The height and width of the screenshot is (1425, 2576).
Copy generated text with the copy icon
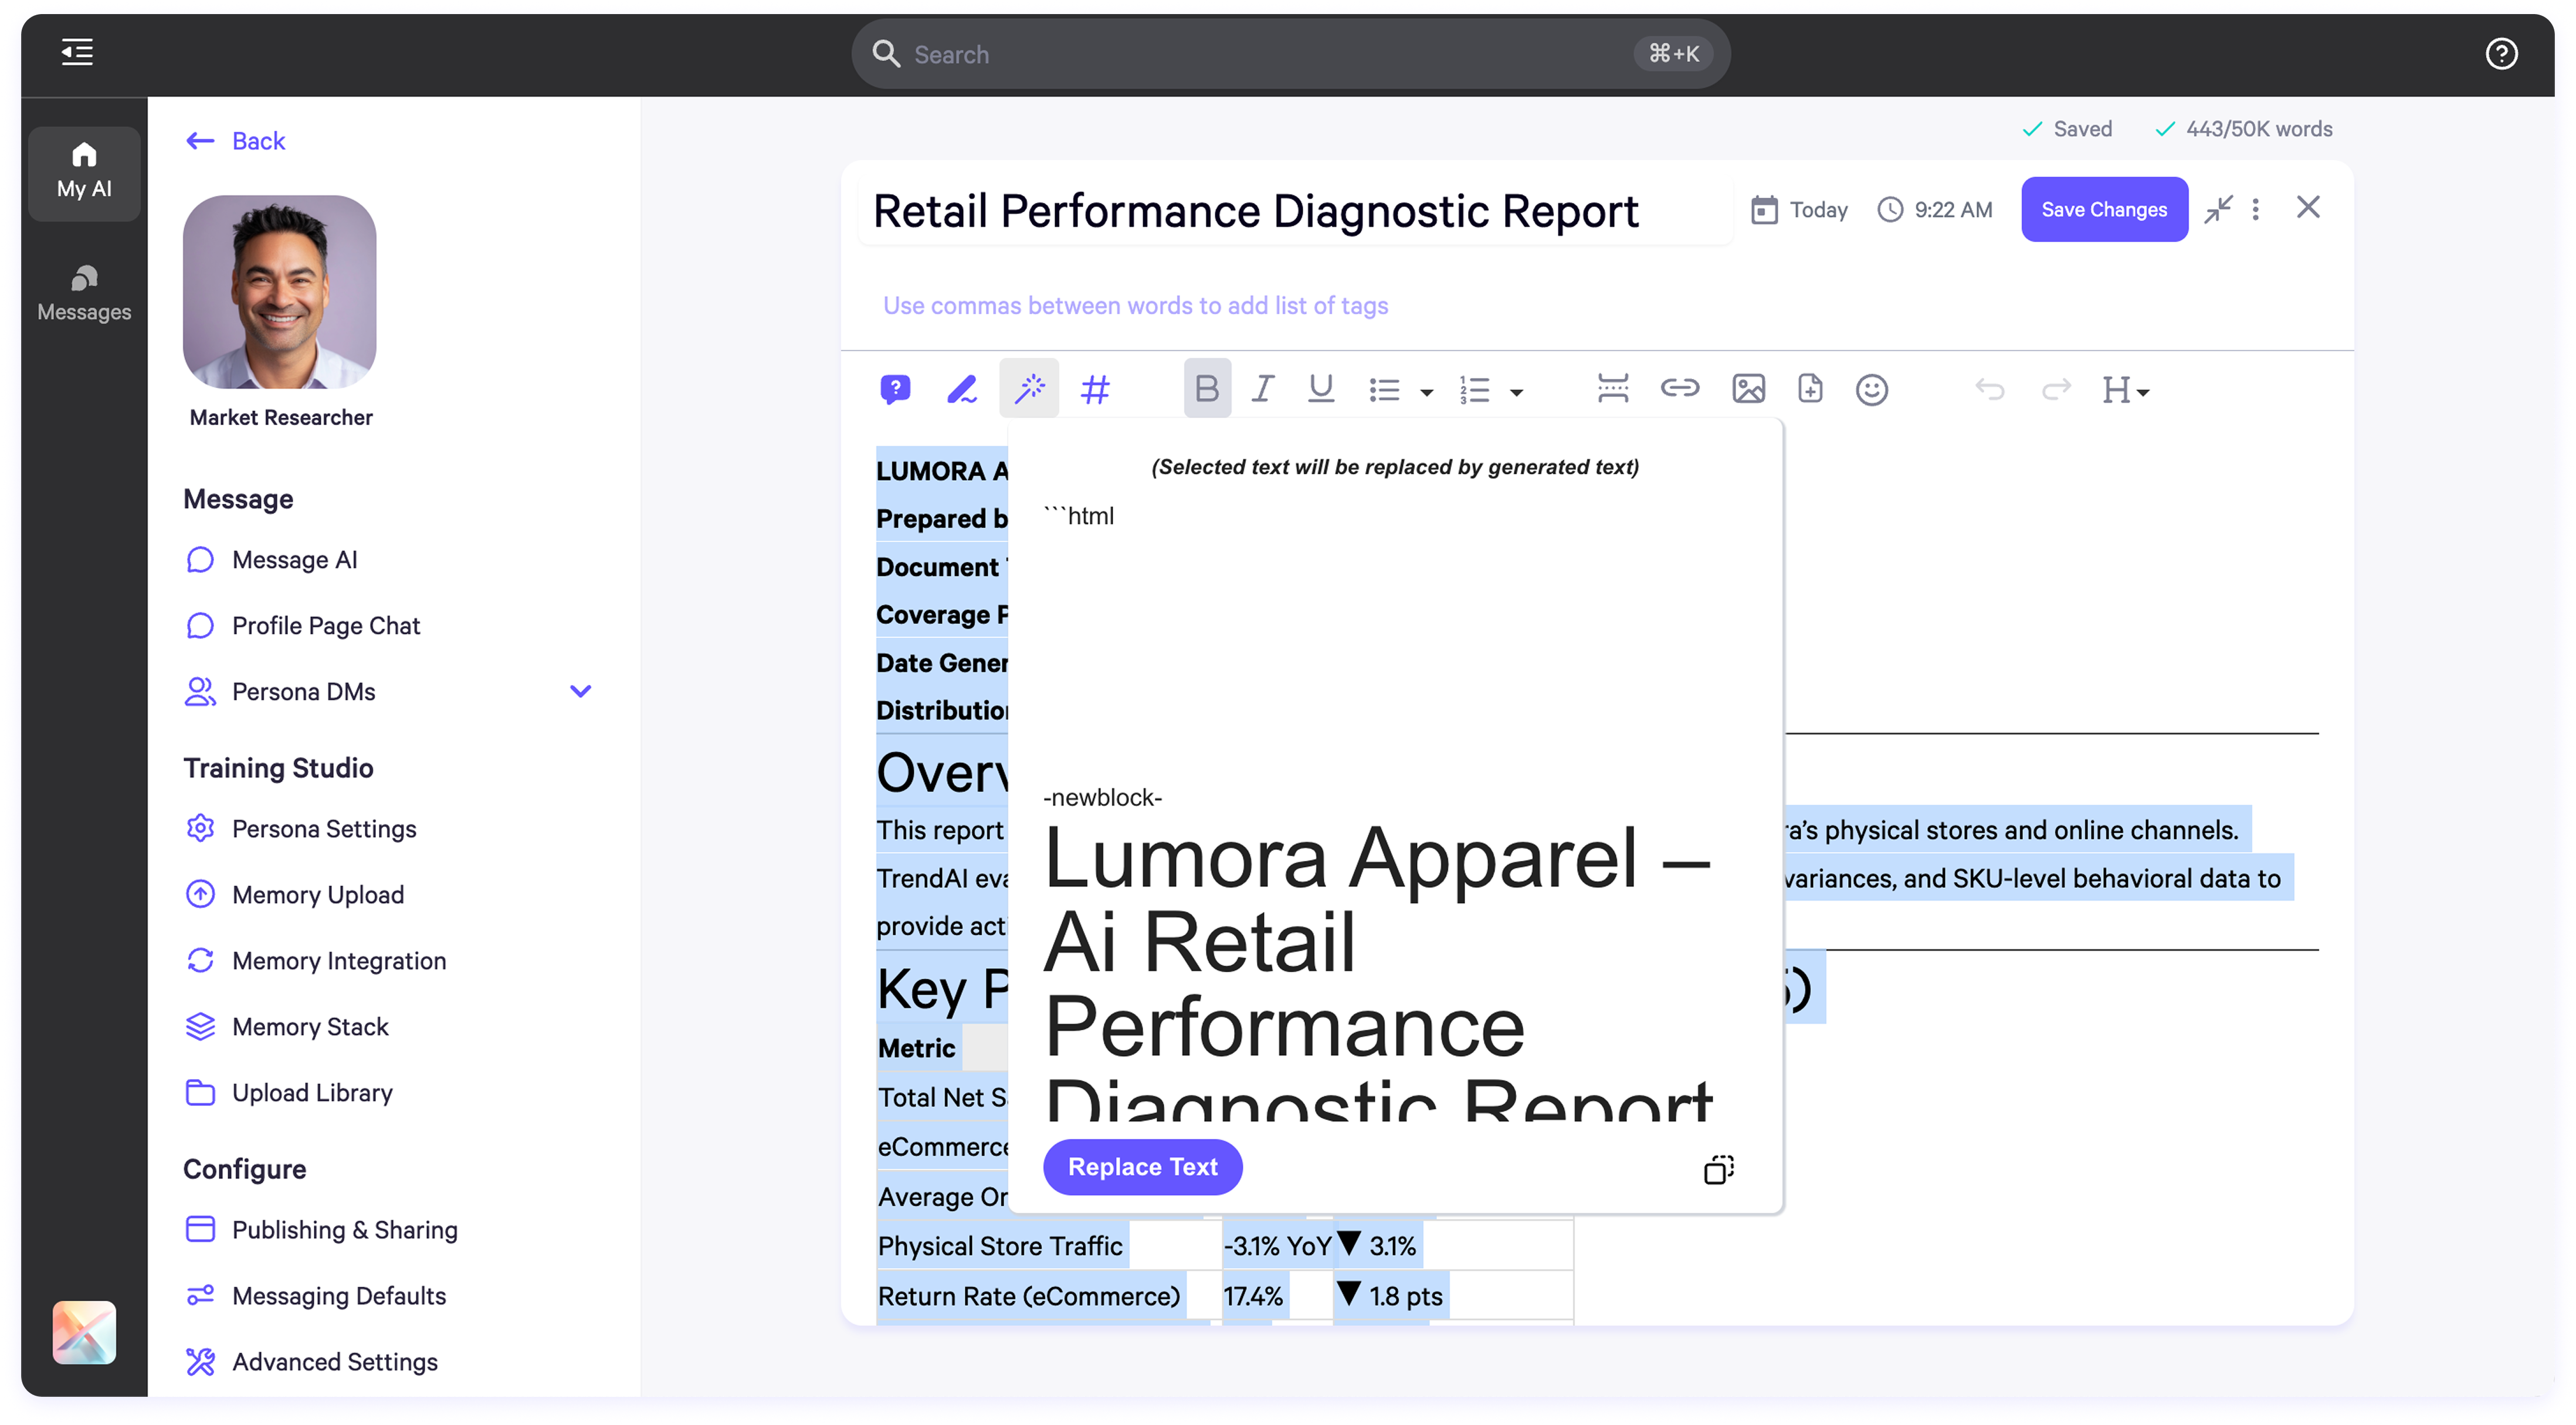pyautogui.click(x=1718, y=1169)
